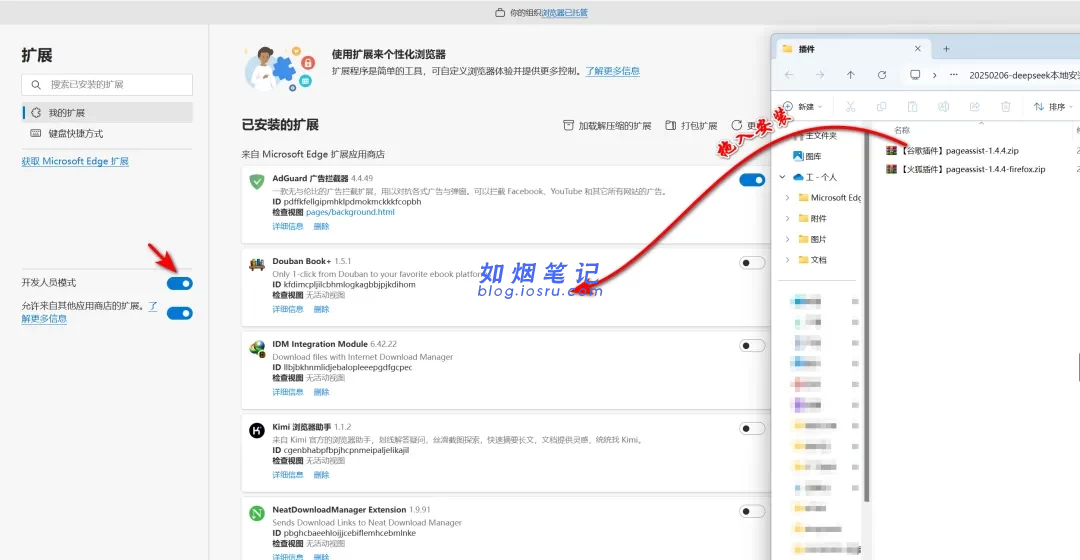The height and width of the screenshot is (560, 1080).
Task: Collapse the 工 - 个人 OneDrive tree node
Action: (782, 177)
